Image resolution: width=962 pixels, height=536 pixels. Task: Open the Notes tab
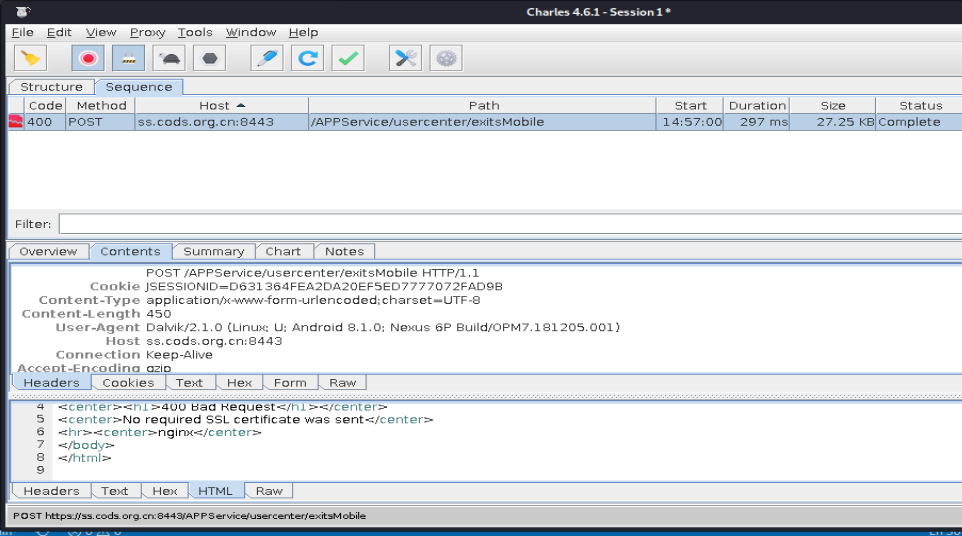pos(344,251)
